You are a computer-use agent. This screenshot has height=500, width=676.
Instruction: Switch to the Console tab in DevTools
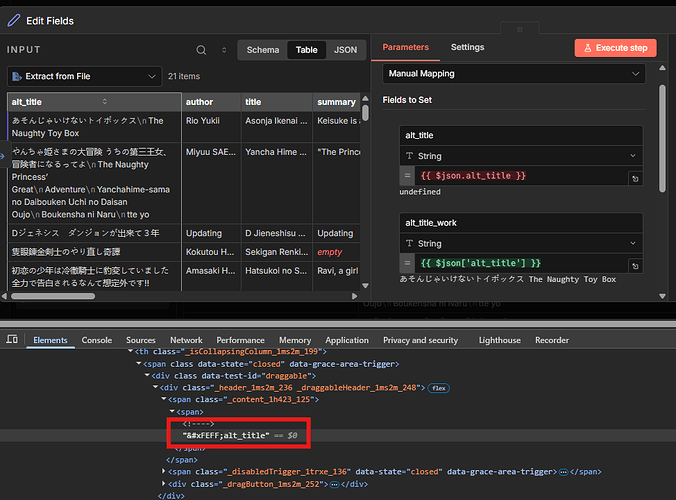click(x=97, y=340)
